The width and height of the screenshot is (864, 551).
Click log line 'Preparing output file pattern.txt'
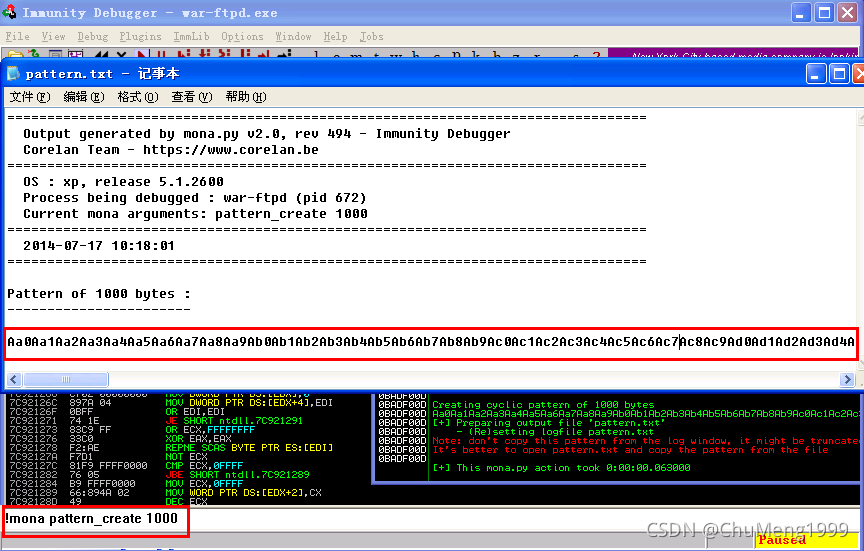point(549,423)
